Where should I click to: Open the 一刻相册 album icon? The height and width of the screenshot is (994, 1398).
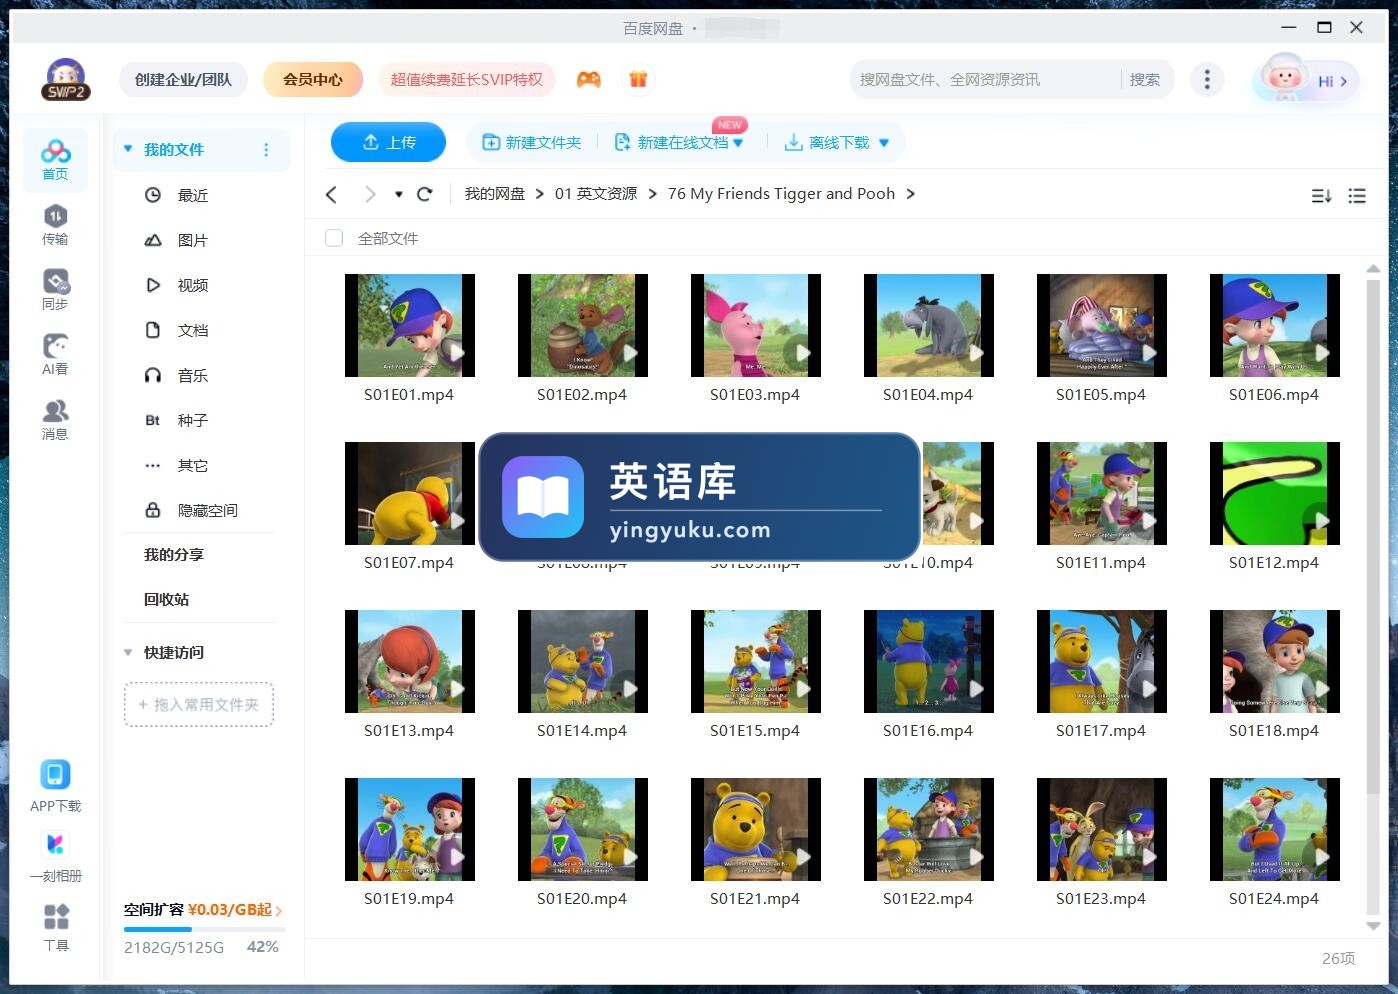[55, 857]
